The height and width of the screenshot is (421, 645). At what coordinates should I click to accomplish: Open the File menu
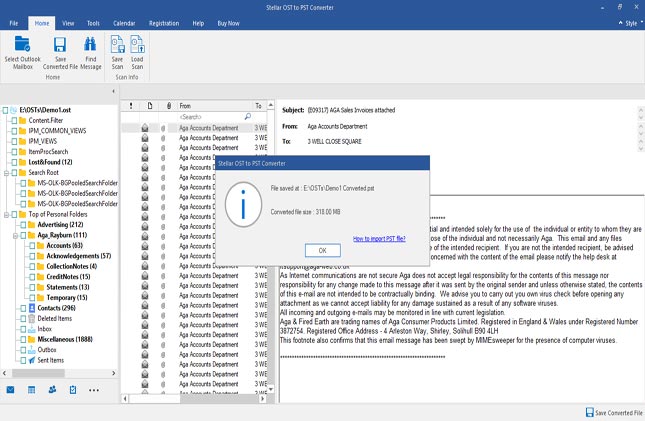click(x=14, y=23)
